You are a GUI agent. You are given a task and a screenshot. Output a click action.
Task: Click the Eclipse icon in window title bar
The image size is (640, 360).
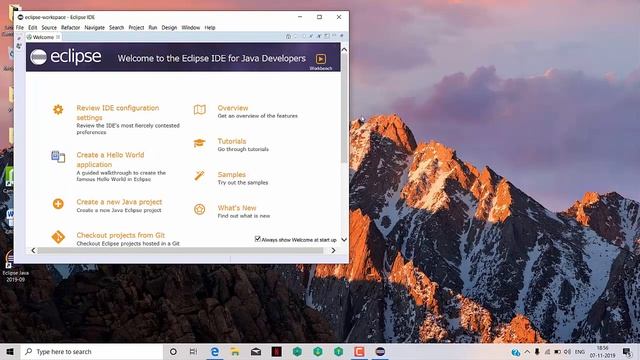[20, 17]
